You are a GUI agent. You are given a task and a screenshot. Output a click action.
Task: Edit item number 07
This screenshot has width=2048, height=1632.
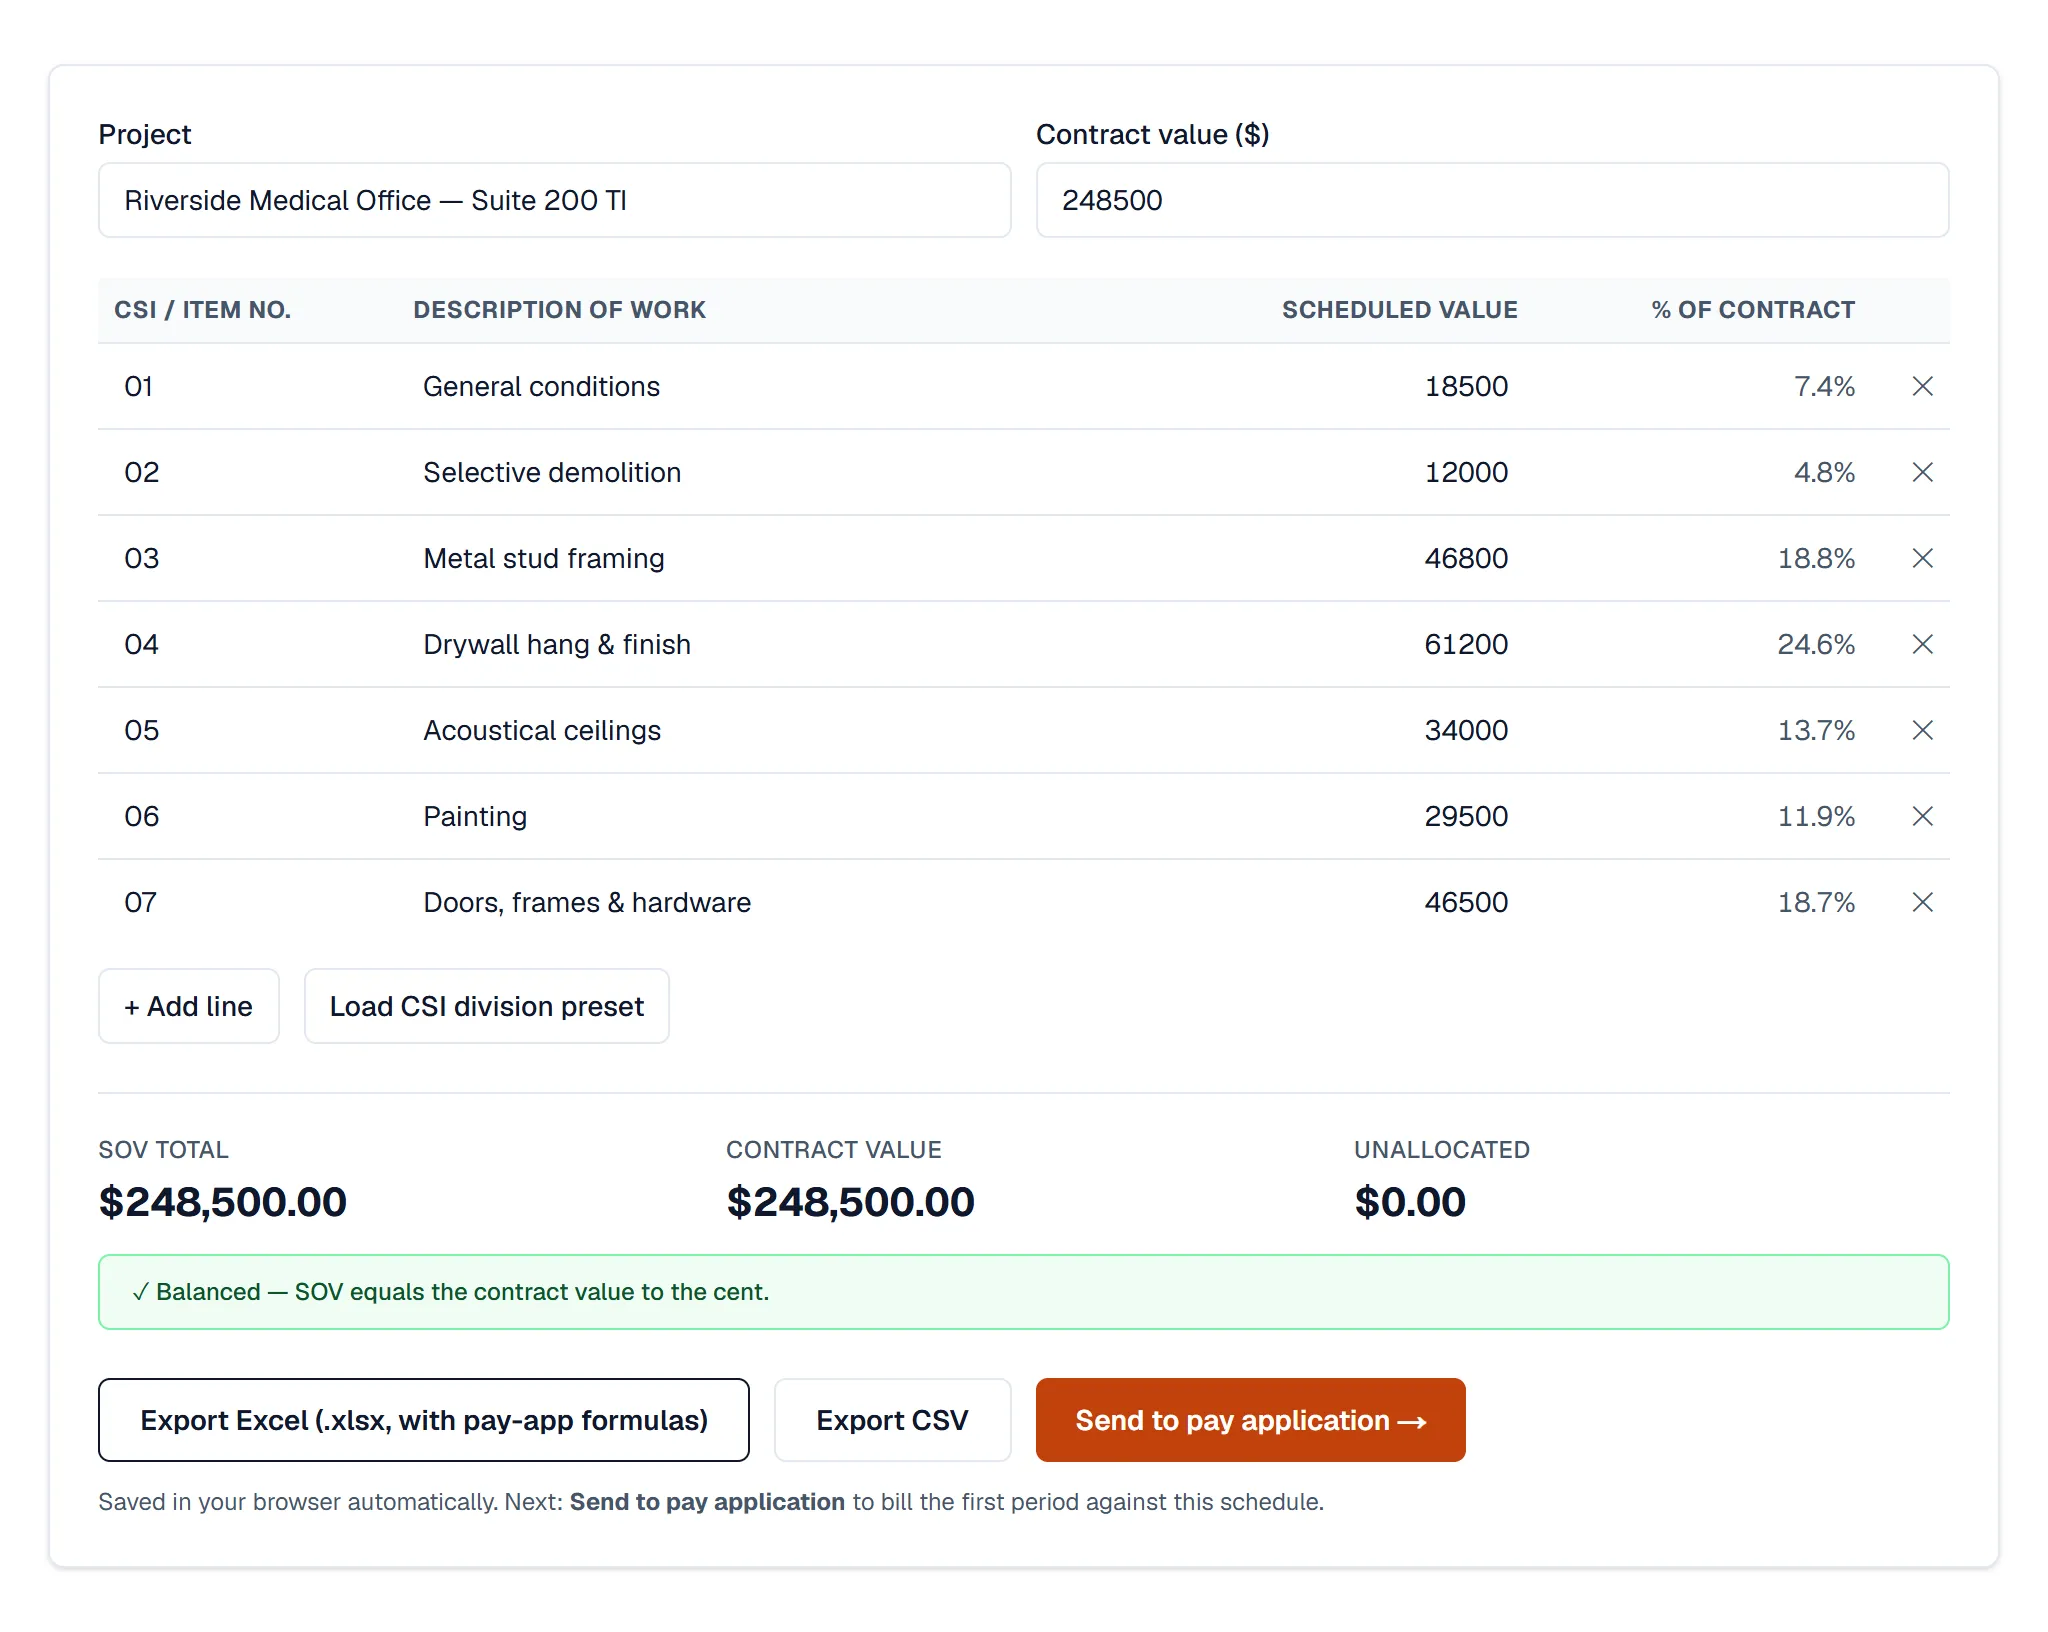[250, 902]
